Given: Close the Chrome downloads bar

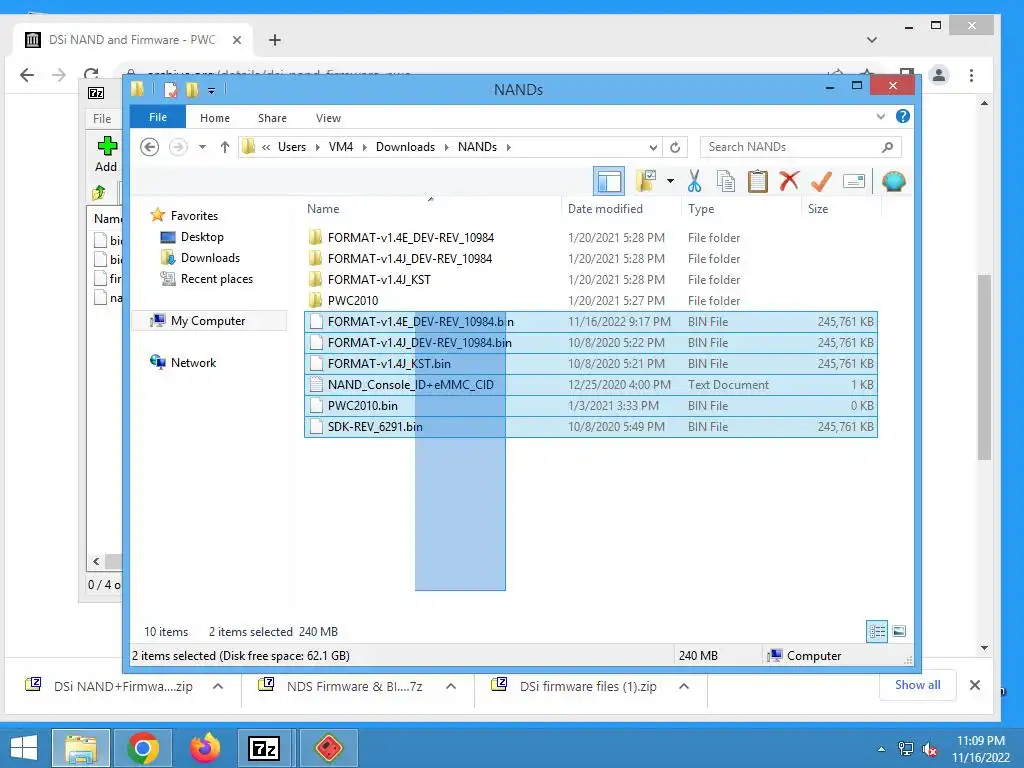Looking at the screenshot, I should click(x=974, y=685).
